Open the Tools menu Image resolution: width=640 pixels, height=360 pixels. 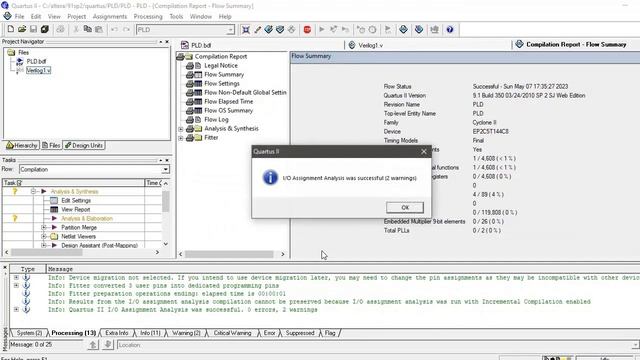pos(176,16)
